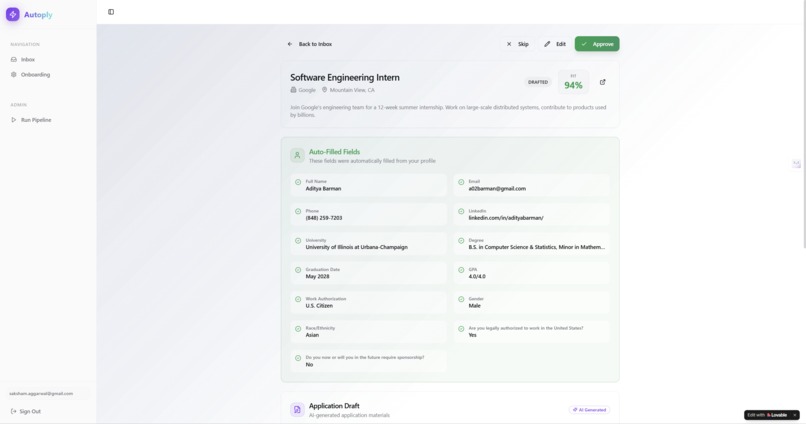Select the email a02barman@gmail.com

click(497, 189)
